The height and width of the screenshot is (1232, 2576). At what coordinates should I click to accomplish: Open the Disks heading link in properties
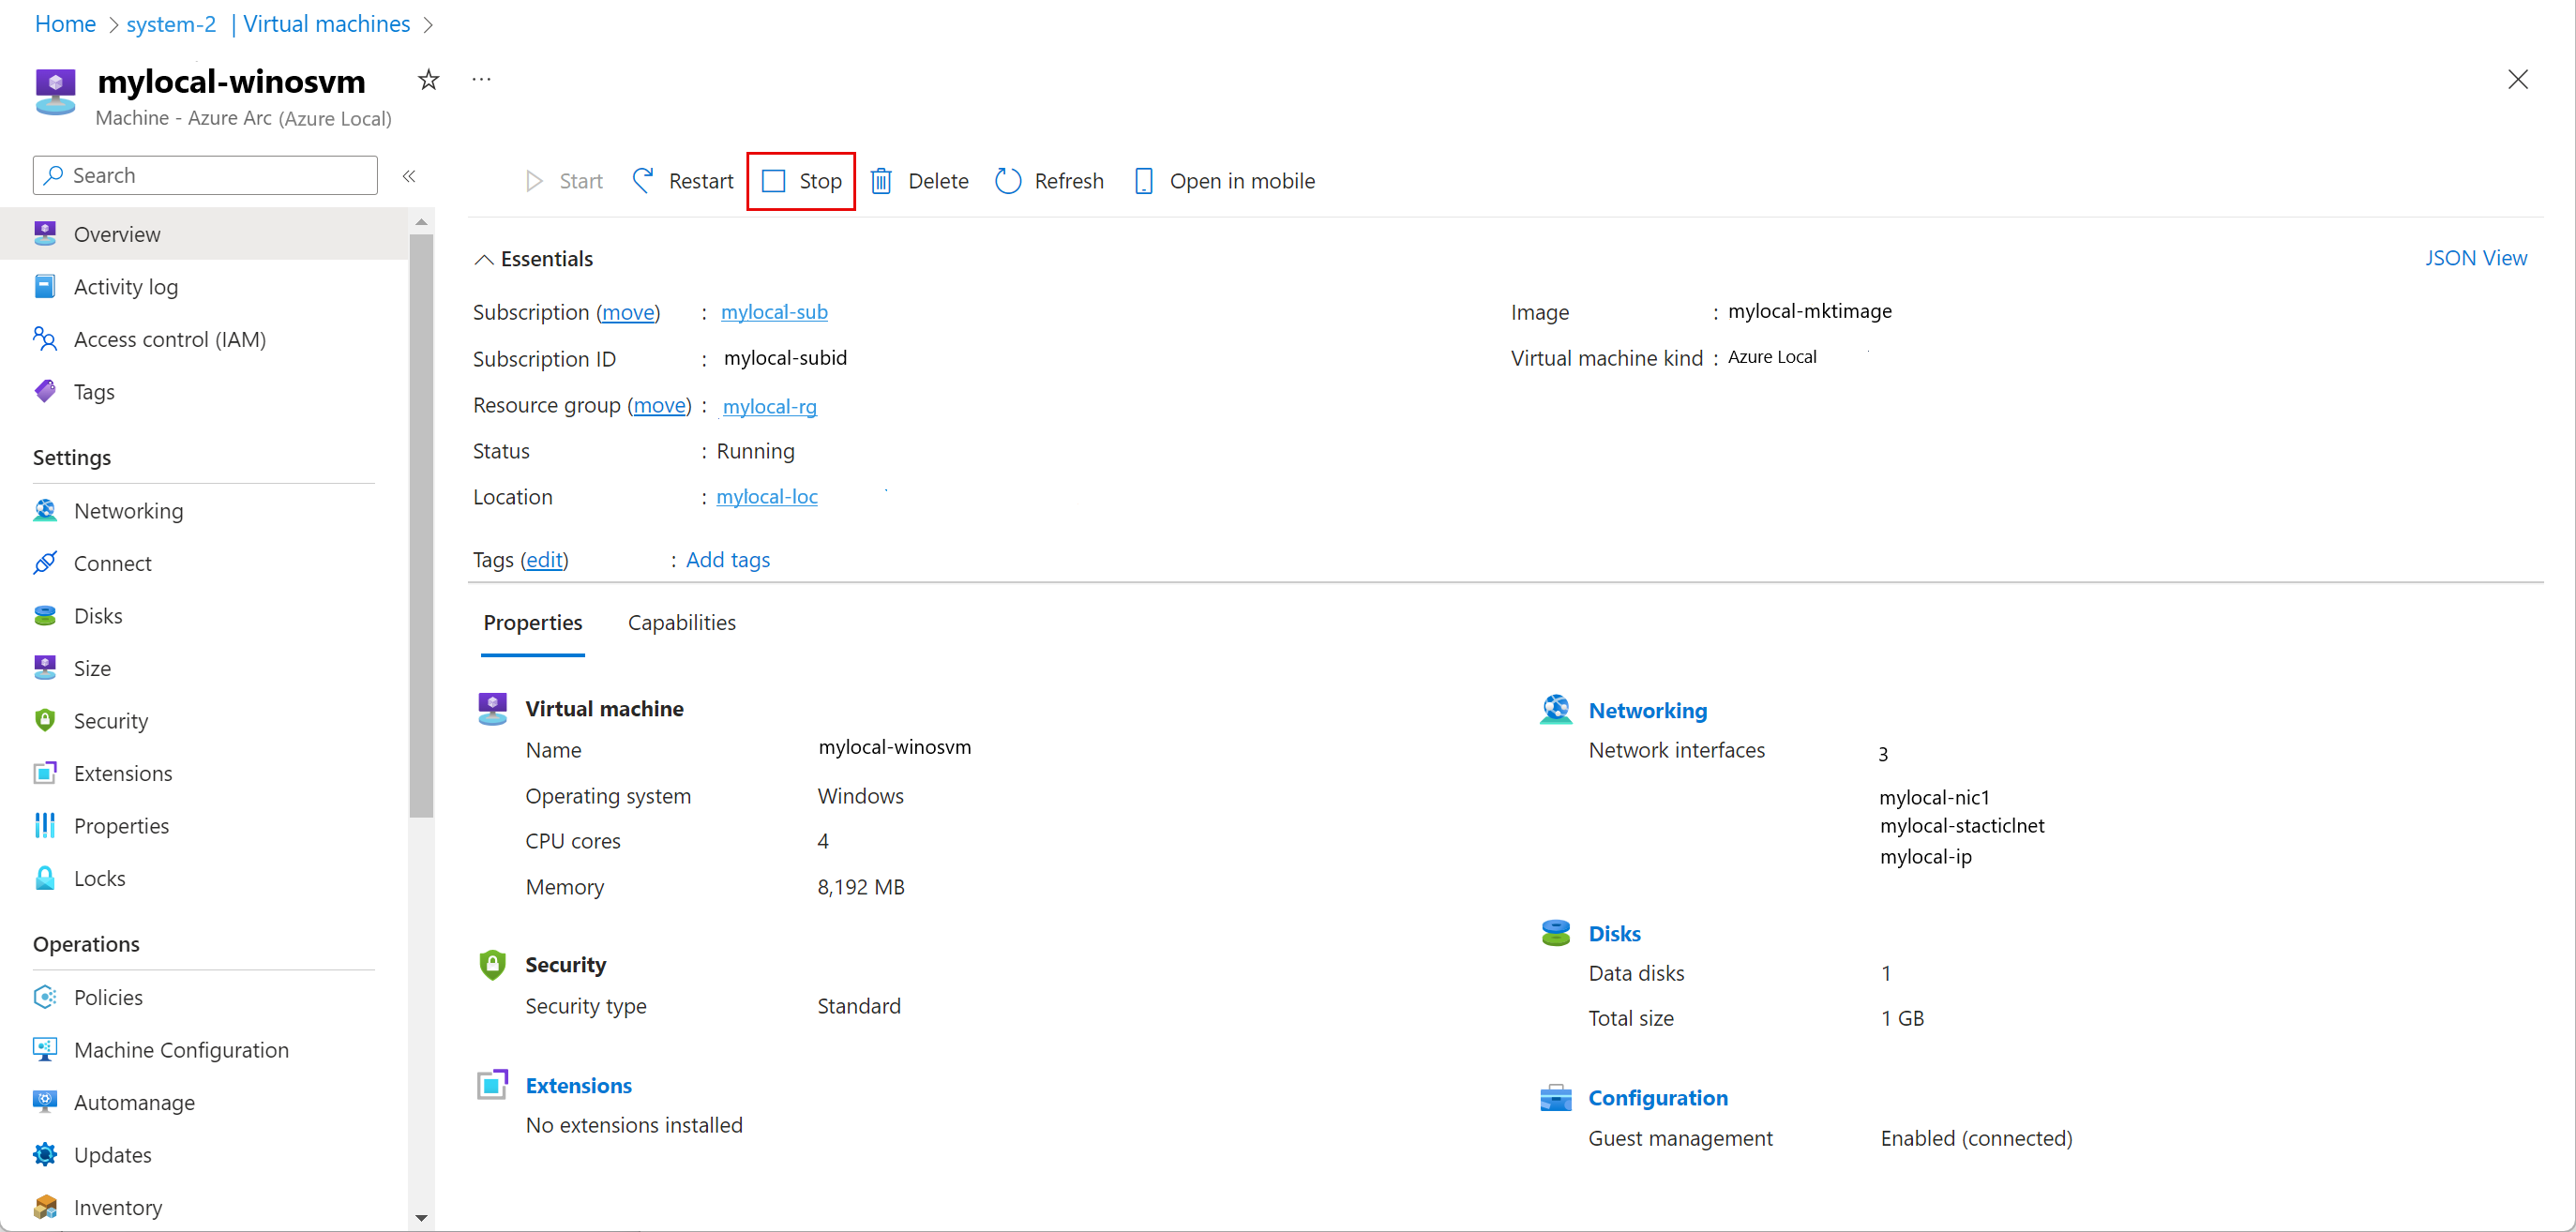[1614, 933]
